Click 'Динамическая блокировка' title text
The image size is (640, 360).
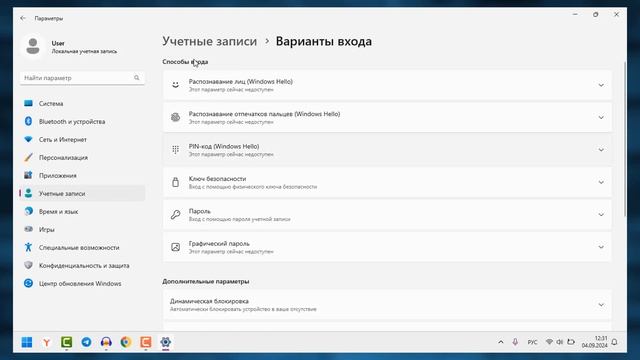pyautogui.click(x=209, y=301)
